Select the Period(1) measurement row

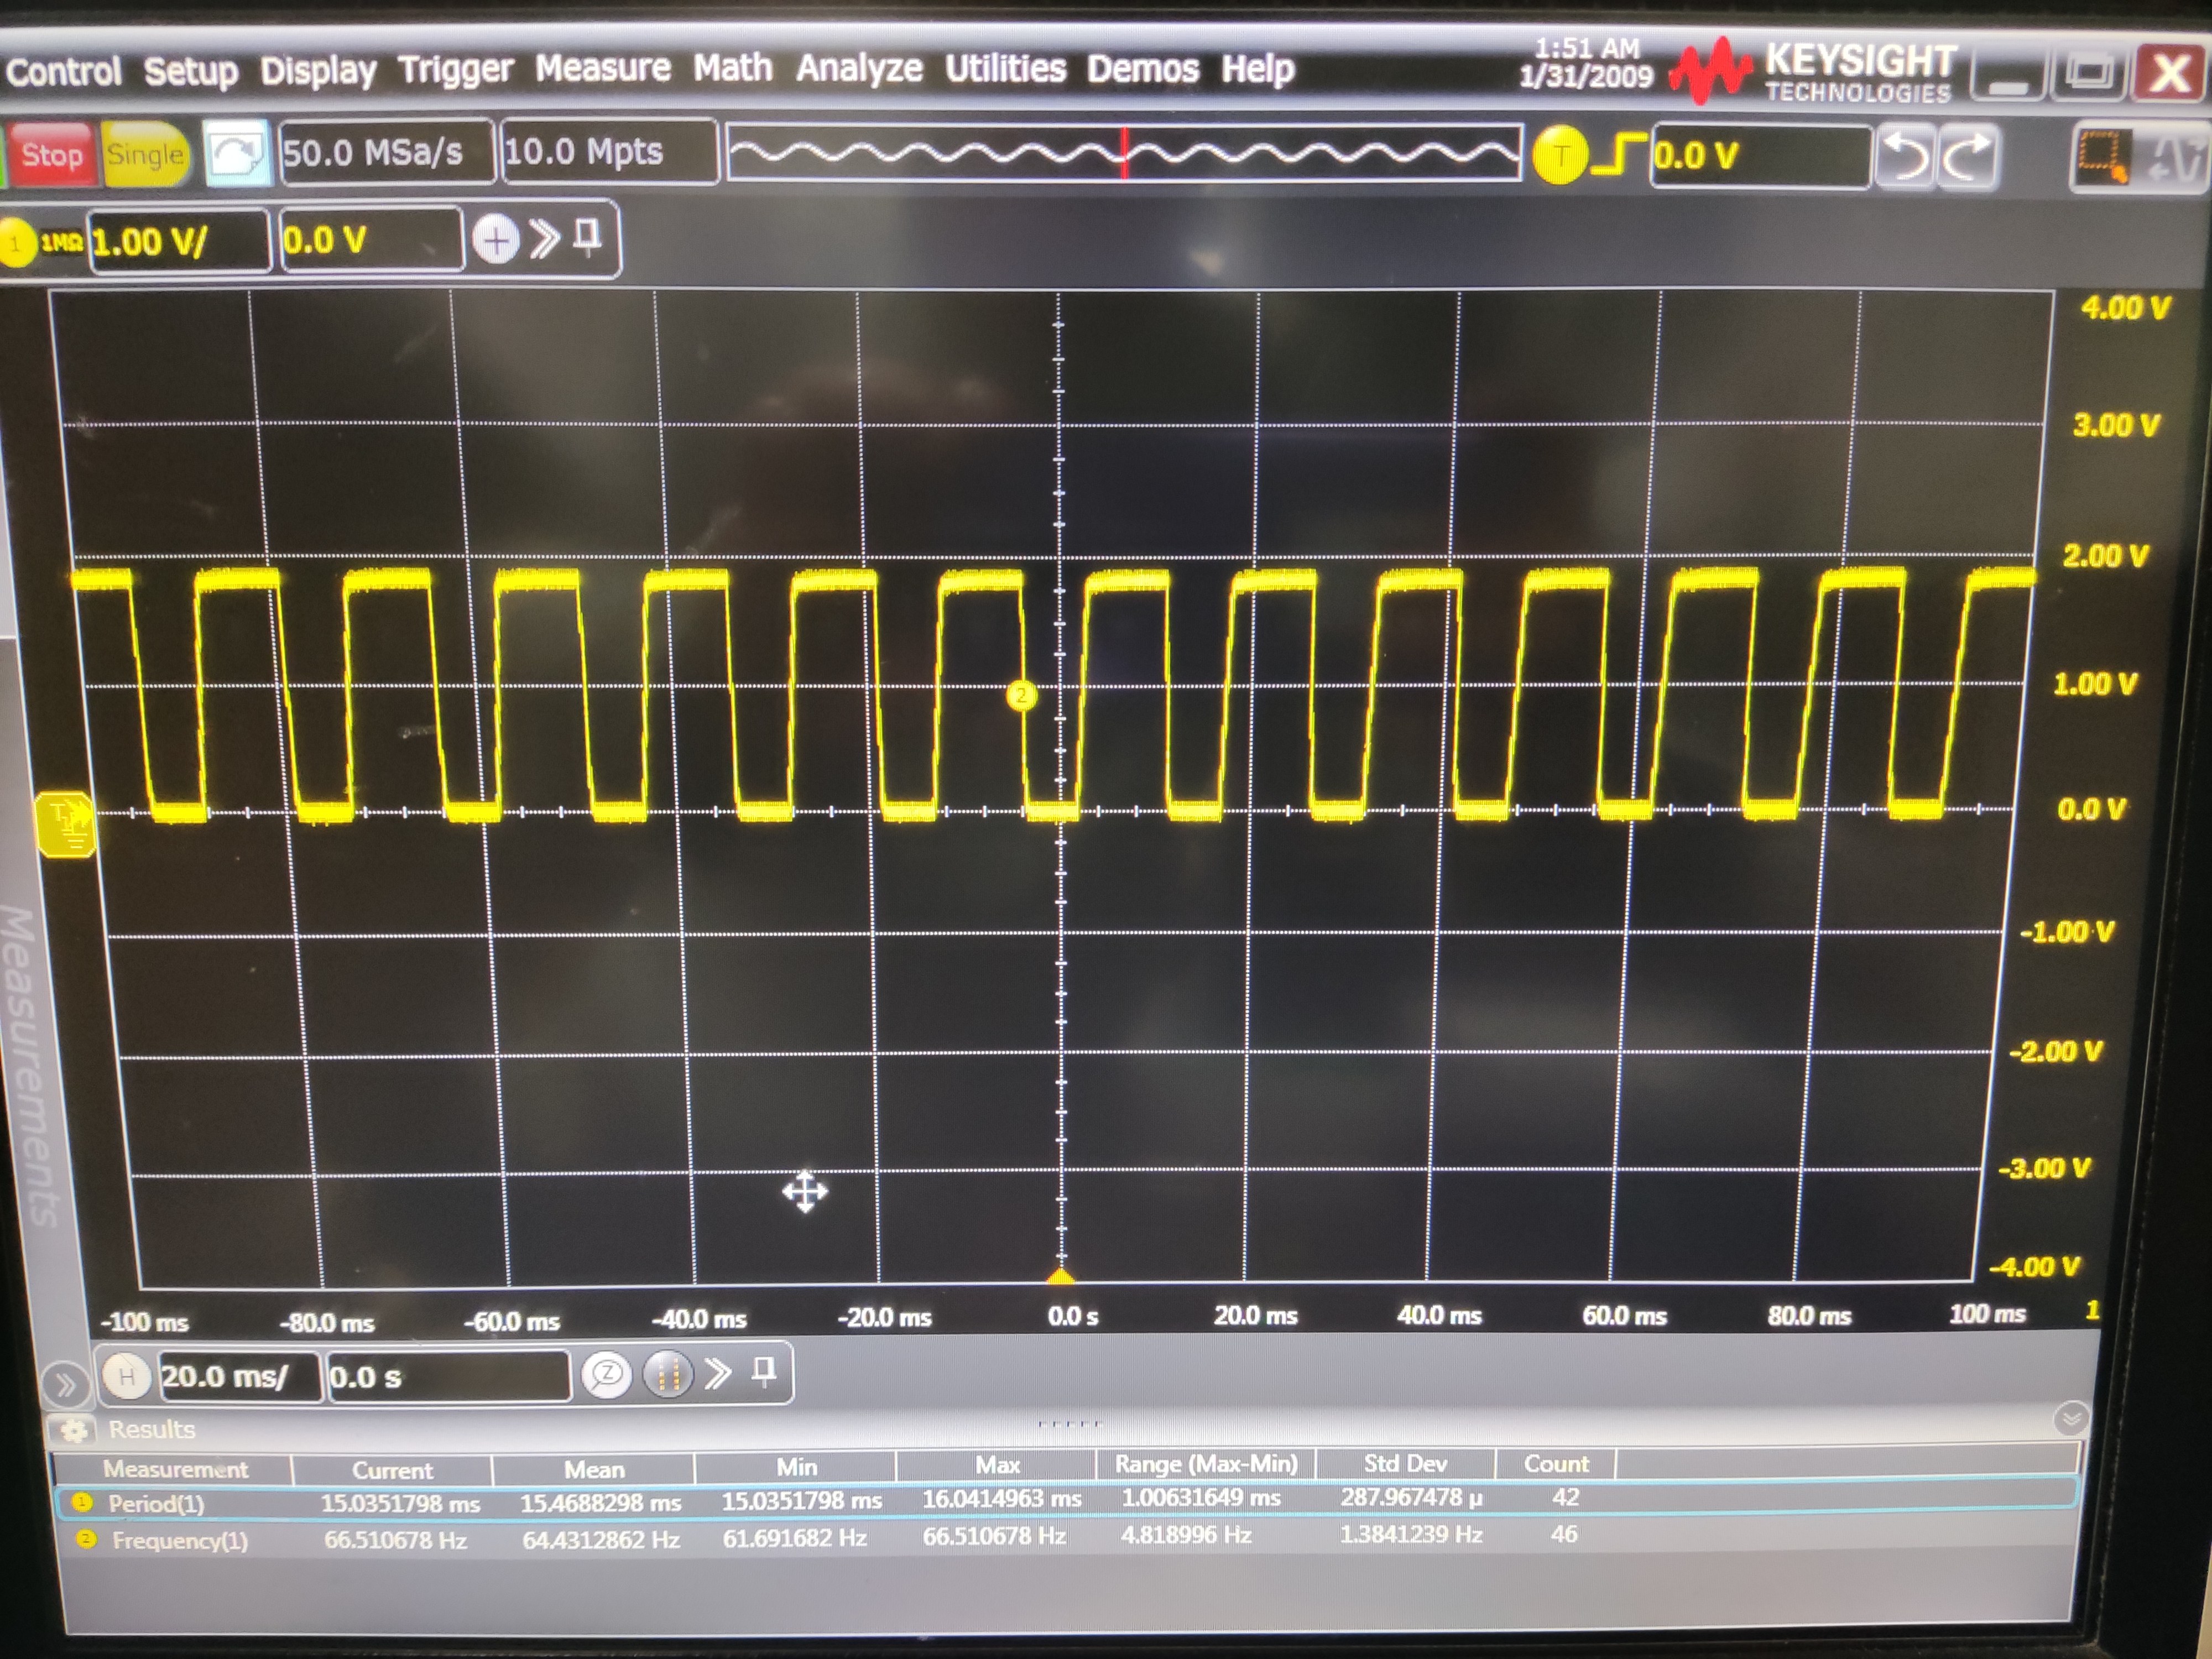(x=156, y=1503)
